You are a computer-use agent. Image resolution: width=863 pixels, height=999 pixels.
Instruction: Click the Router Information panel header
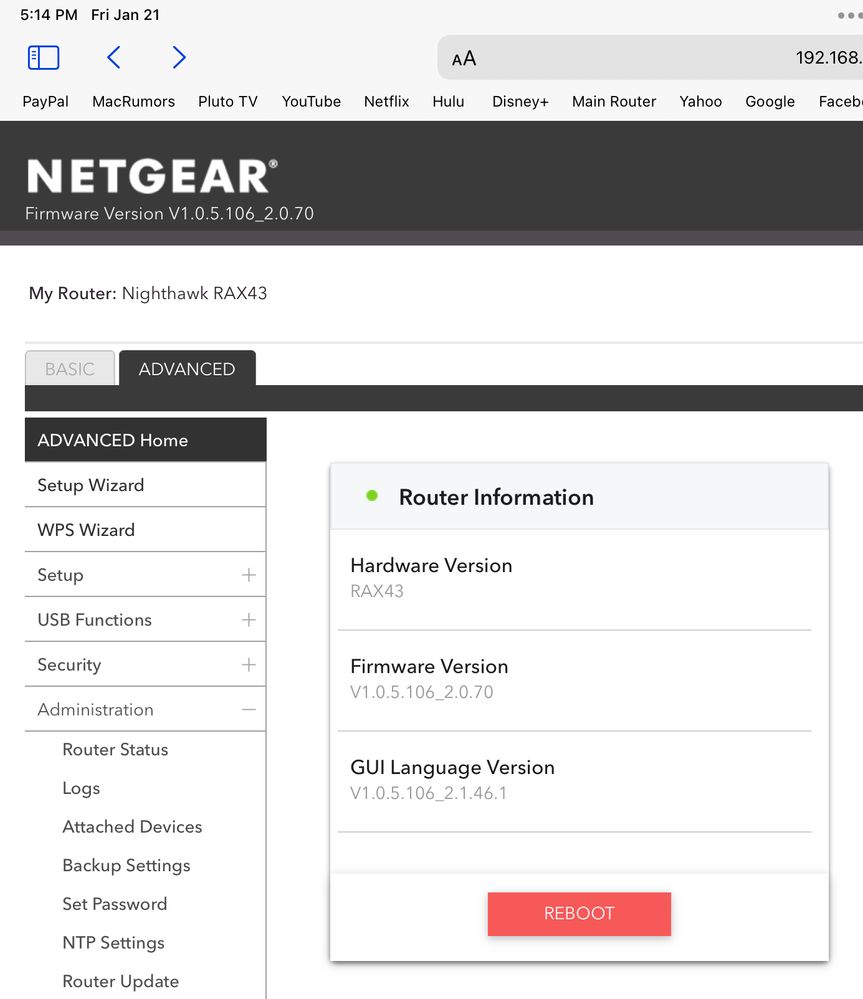(579, 496)
